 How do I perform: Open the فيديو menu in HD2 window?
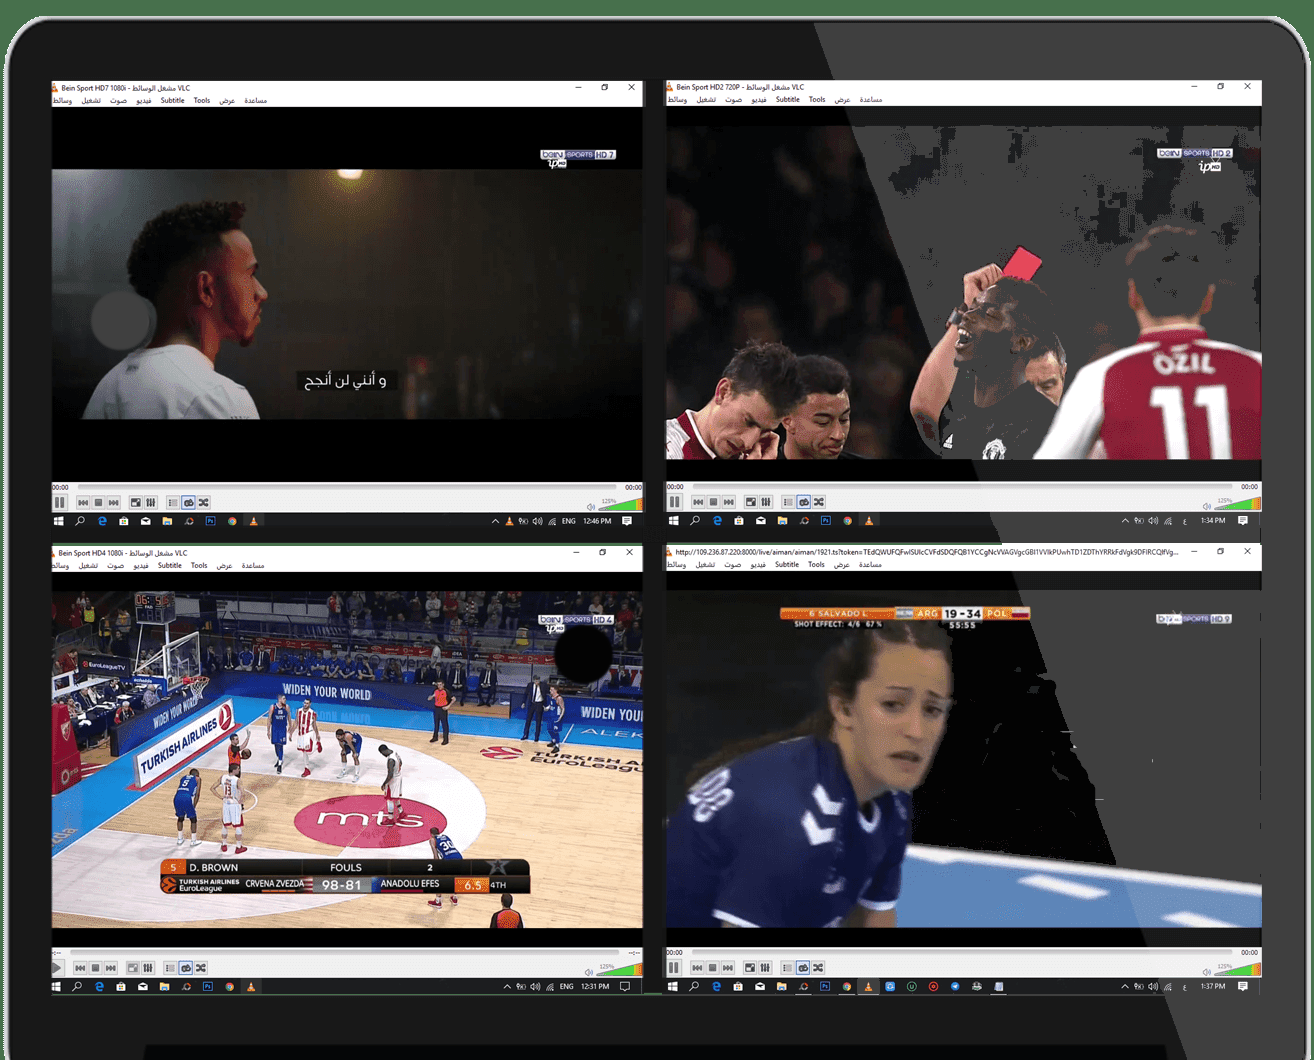point(759,99)
